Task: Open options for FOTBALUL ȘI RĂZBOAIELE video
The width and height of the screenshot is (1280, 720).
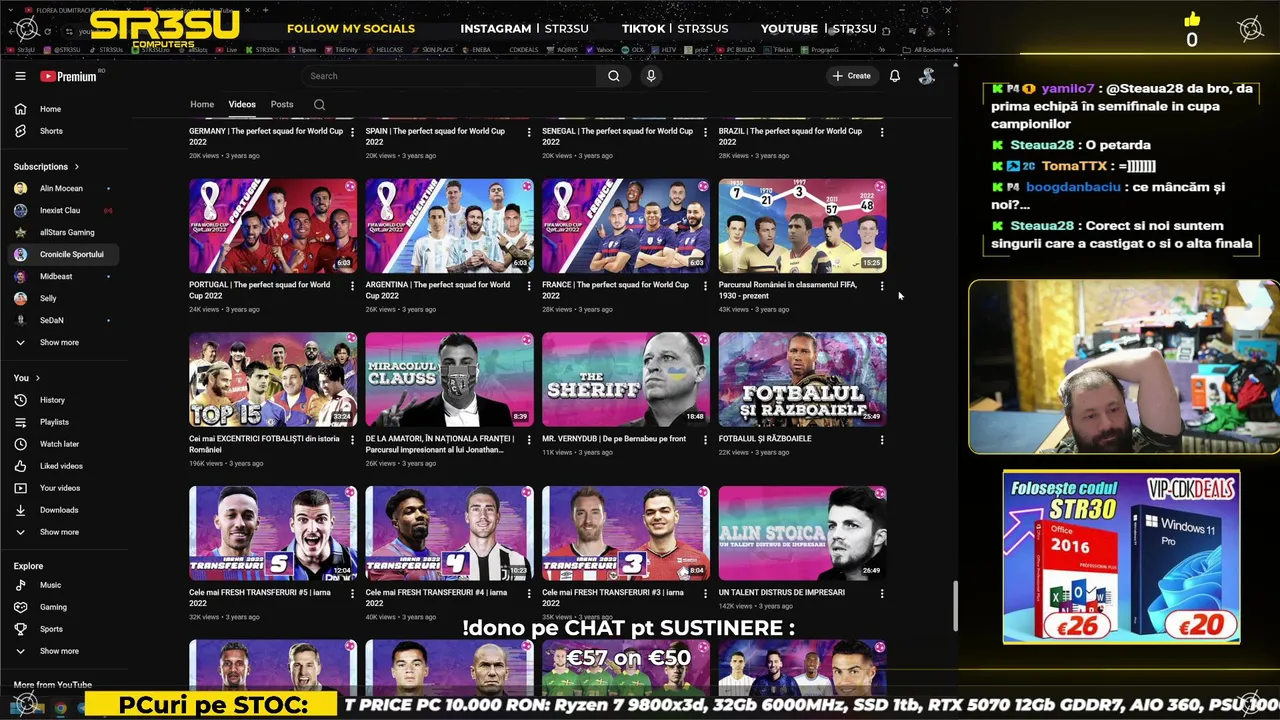Action: coord(882,440)
